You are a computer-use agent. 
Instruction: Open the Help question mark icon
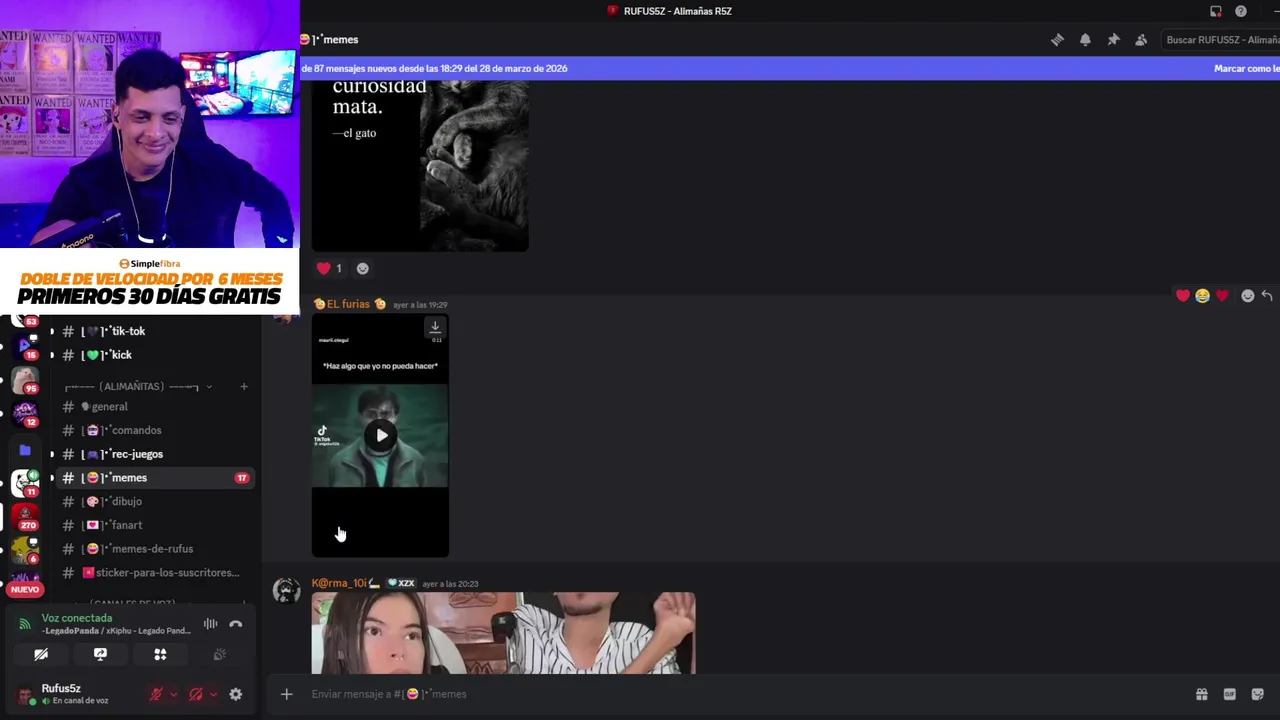pos(1241,11)
